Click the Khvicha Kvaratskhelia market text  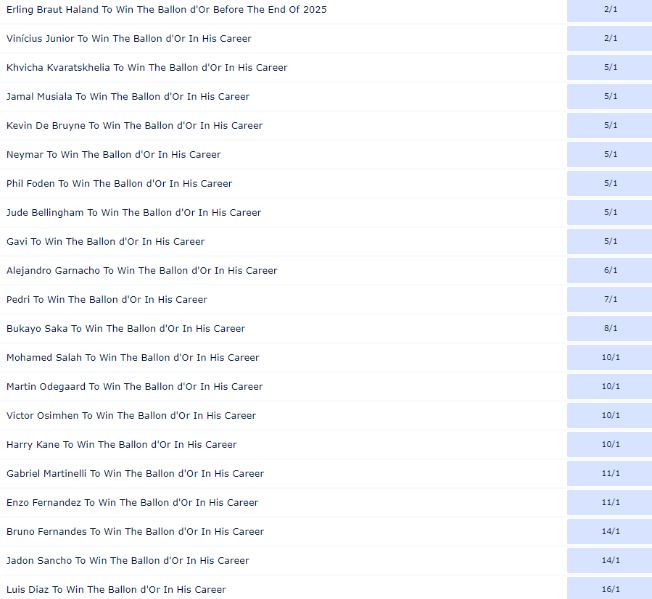(x=147, y=67)
